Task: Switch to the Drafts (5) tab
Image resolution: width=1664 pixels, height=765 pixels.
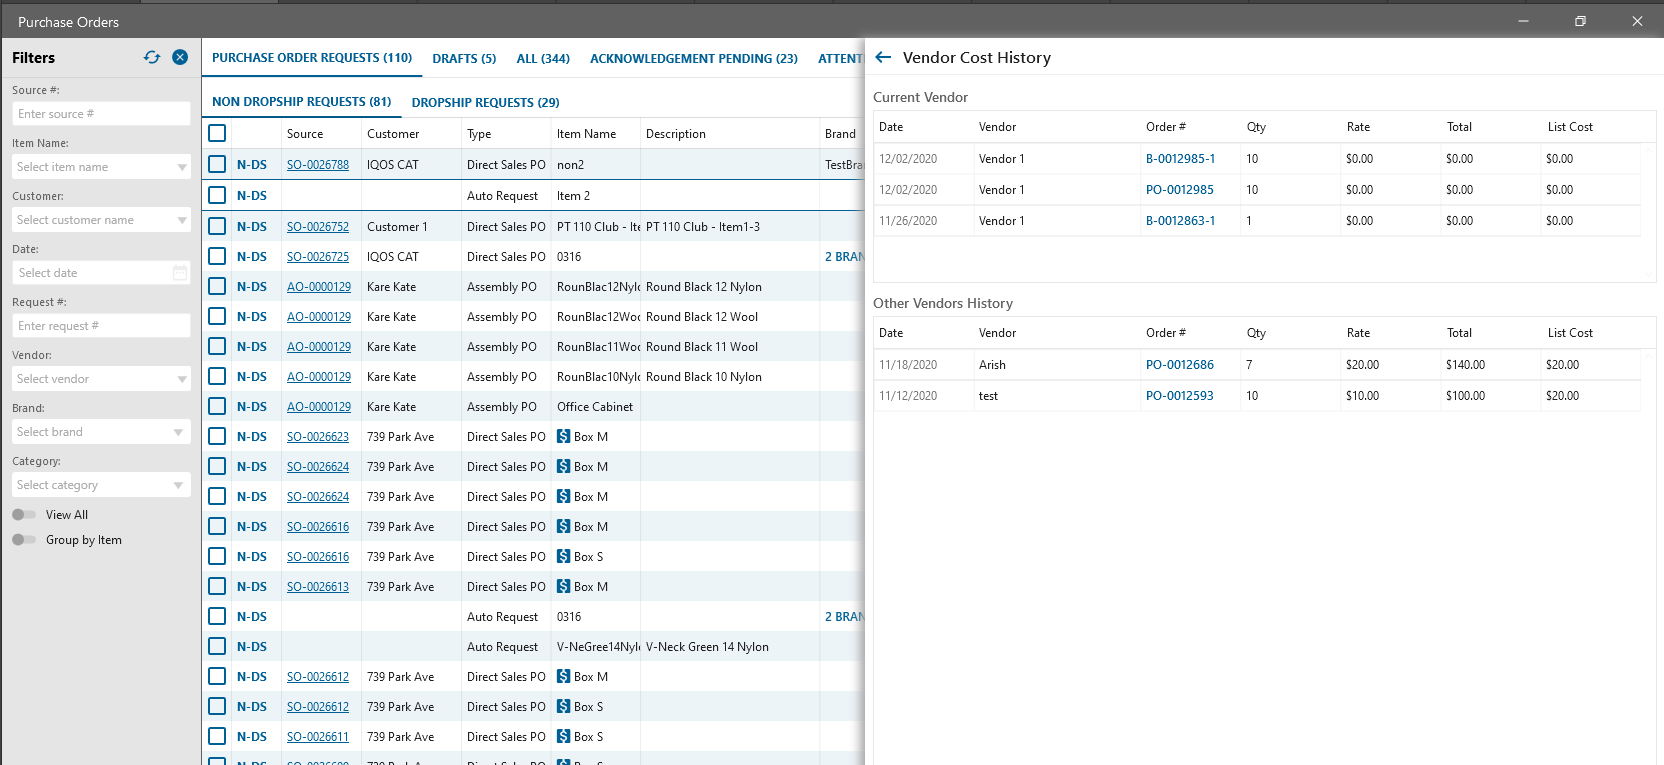Action: pos(464,59)
